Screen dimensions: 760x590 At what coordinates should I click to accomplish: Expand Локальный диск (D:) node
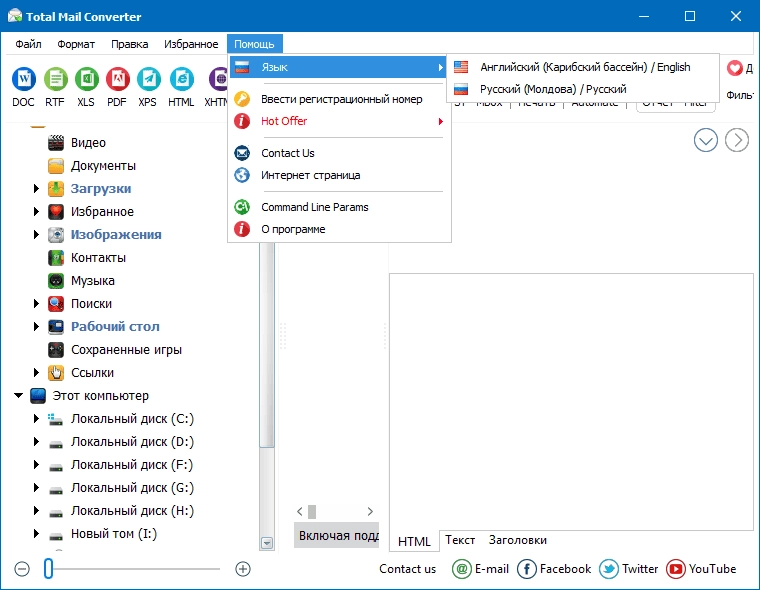[x=36, y=442]
